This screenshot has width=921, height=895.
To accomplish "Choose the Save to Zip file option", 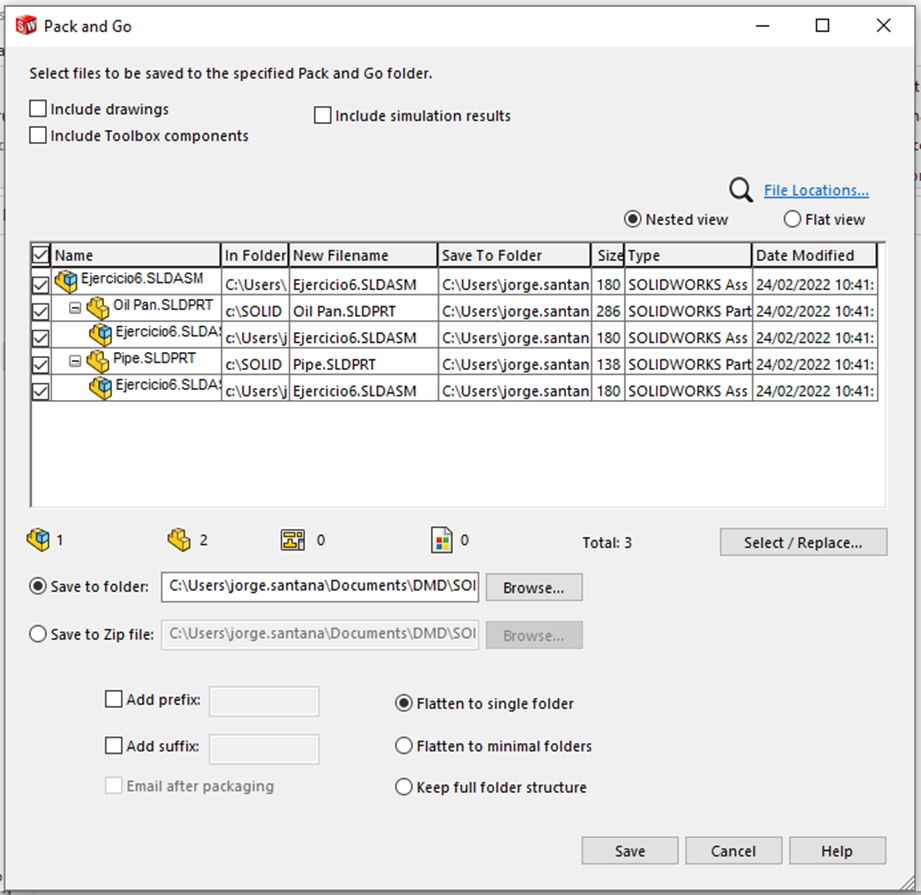I will click(38, 634).
